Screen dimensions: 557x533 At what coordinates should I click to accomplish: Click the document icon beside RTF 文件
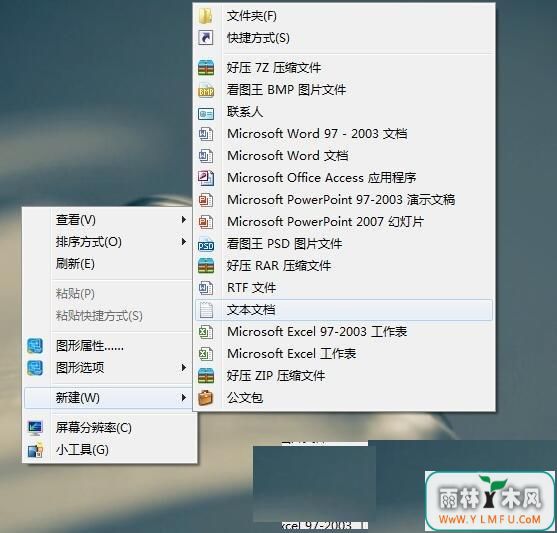click(x=206, y=288)
